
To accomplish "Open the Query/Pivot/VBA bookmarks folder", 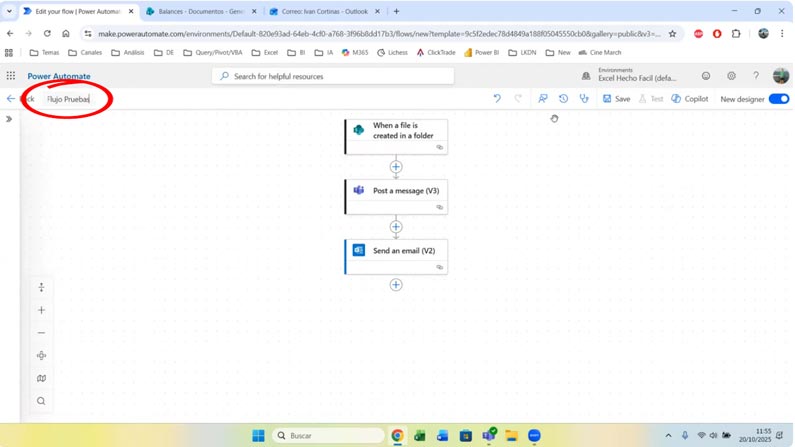I will click(x=213, y=52).
